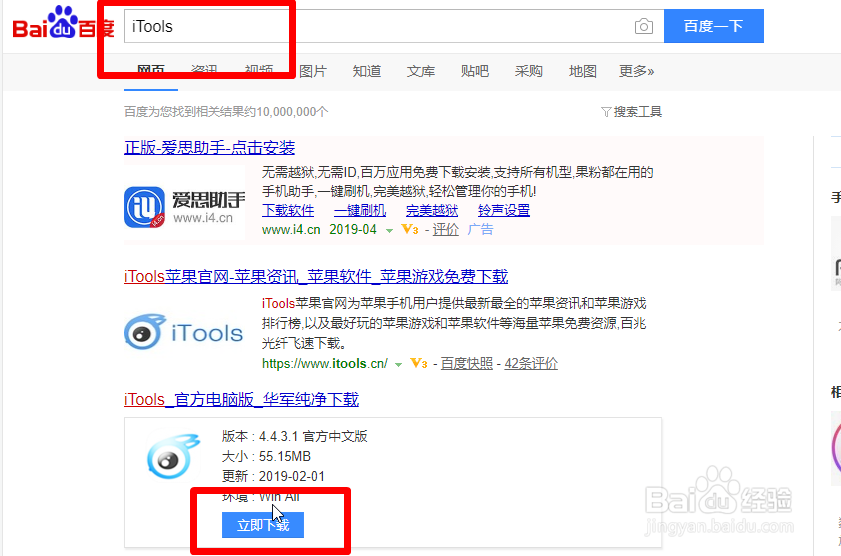Open 评价 link of 爱思助手 ad
841x556 pixels.
(446, 229)
